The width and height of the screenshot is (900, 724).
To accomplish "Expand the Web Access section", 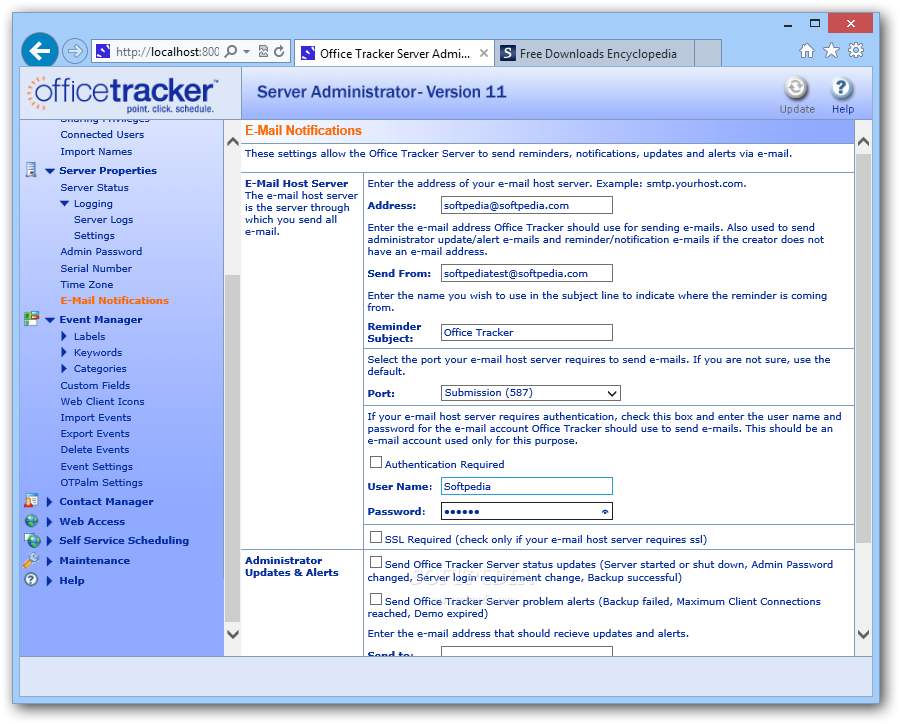I will (49, 521).
